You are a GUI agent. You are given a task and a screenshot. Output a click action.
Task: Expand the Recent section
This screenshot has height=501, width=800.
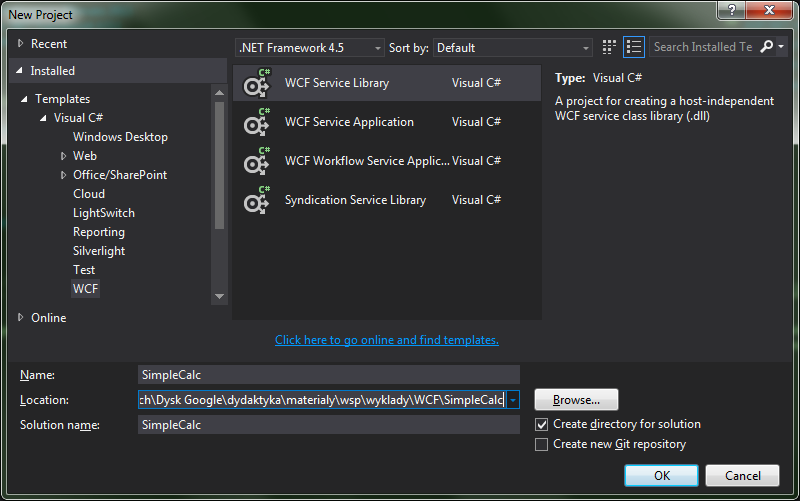click(x=20, y=44)
